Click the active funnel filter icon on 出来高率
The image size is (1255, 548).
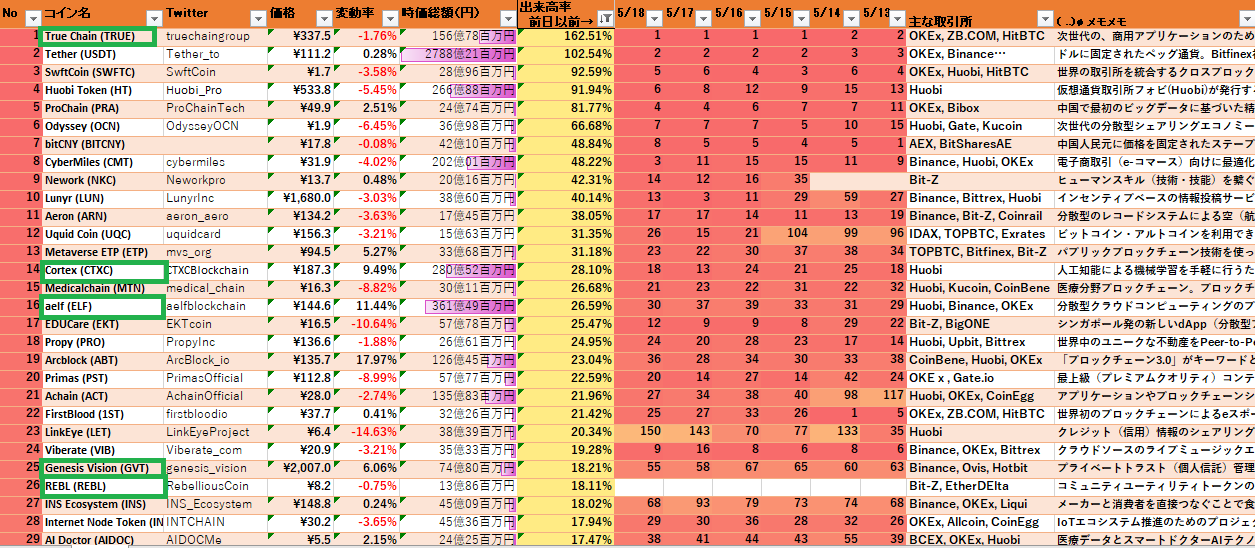[604, 18]
